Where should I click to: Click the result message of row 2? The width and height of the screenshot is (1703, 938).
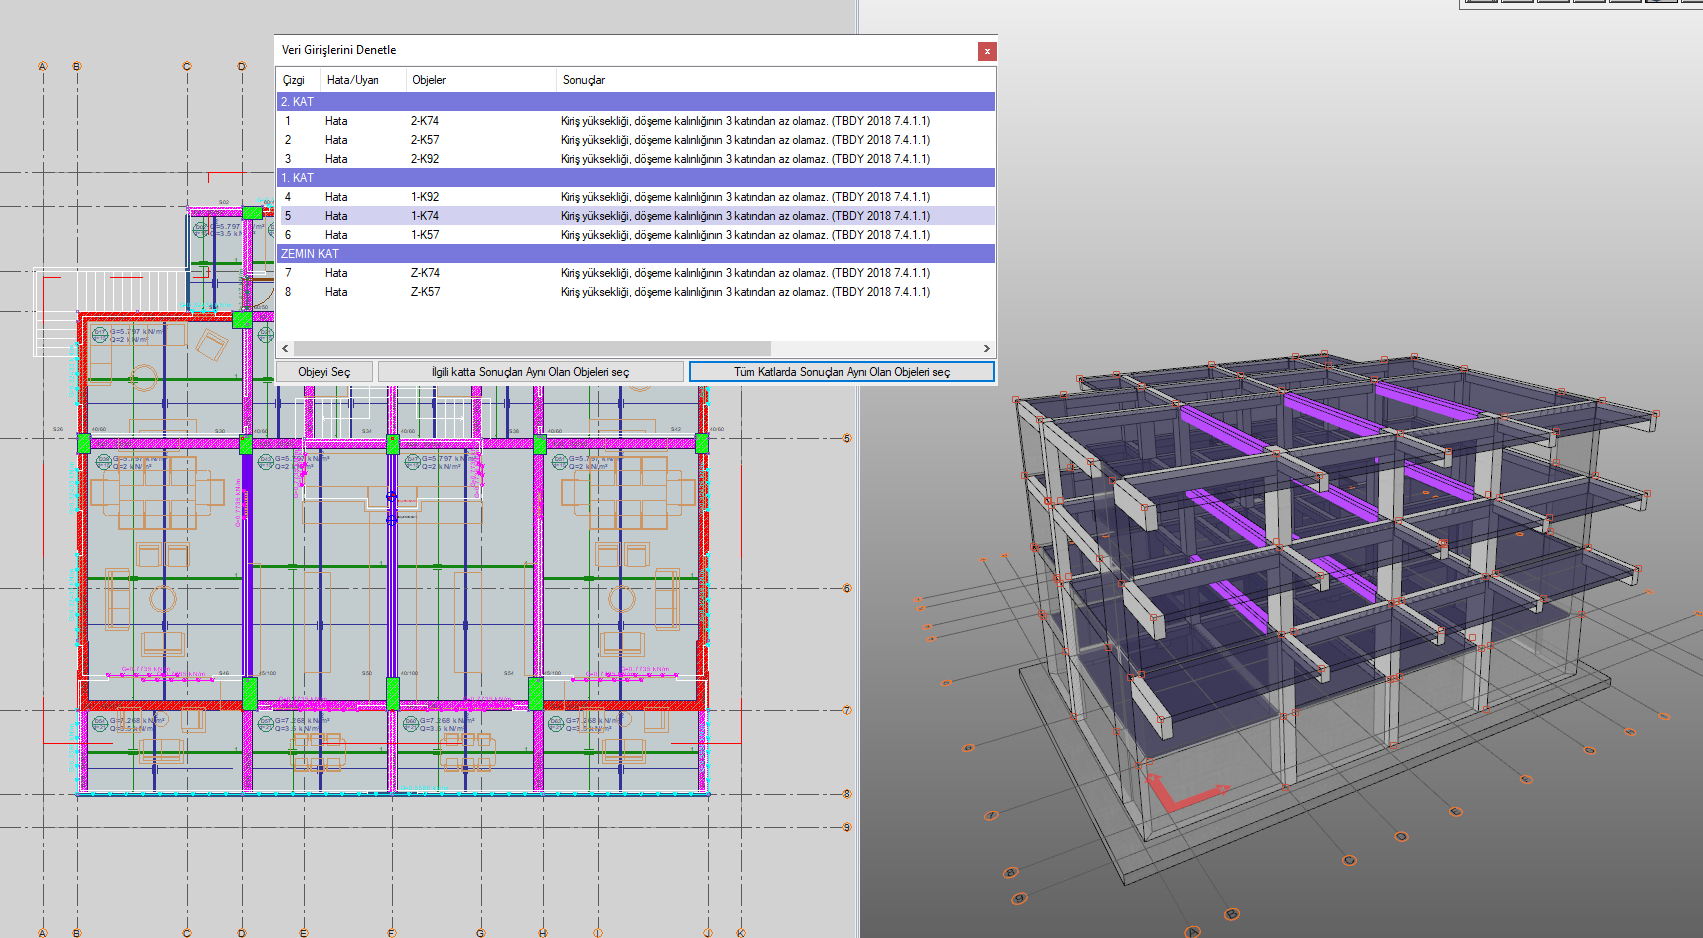(x=745, y=140)
